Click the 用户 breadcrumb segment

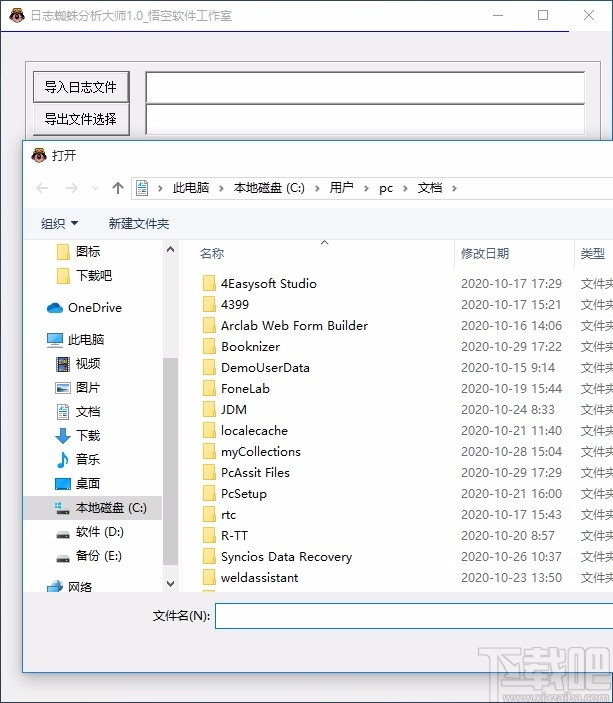[x=341, y=188]
